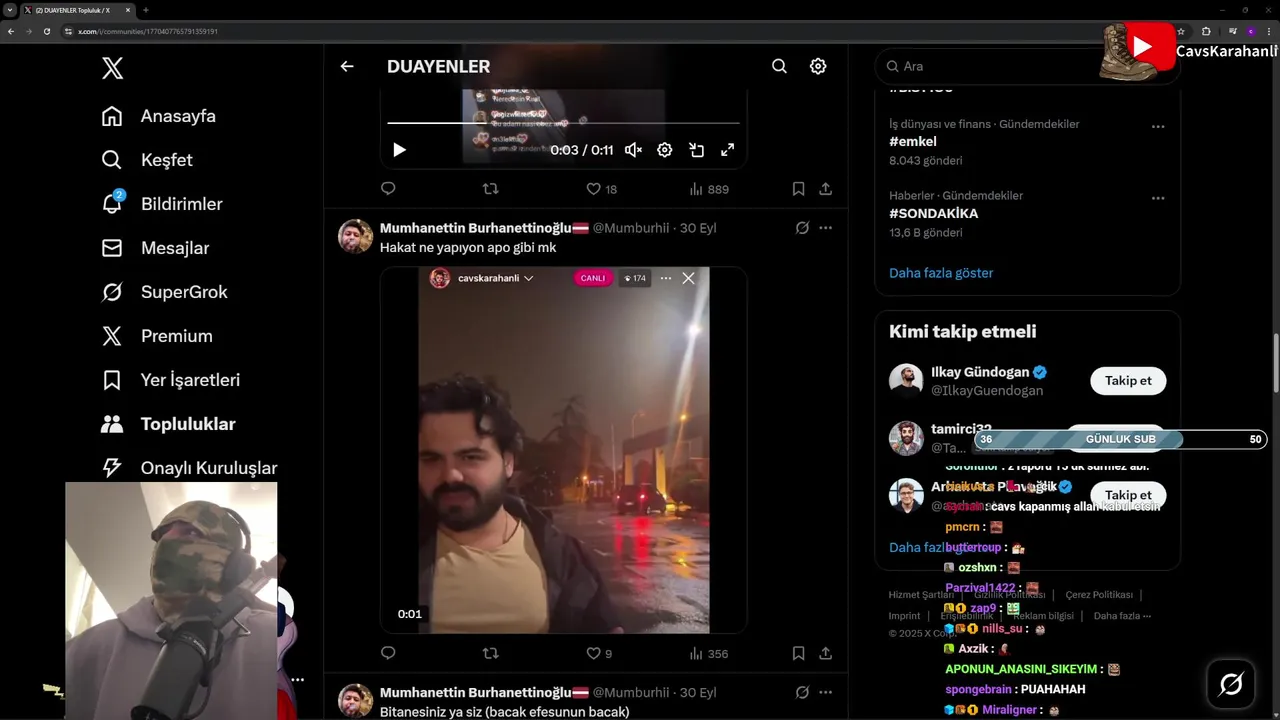Open the Grok floating button
The height and width of the screenshot is (720, 1280).
[x=1231, y=684]
